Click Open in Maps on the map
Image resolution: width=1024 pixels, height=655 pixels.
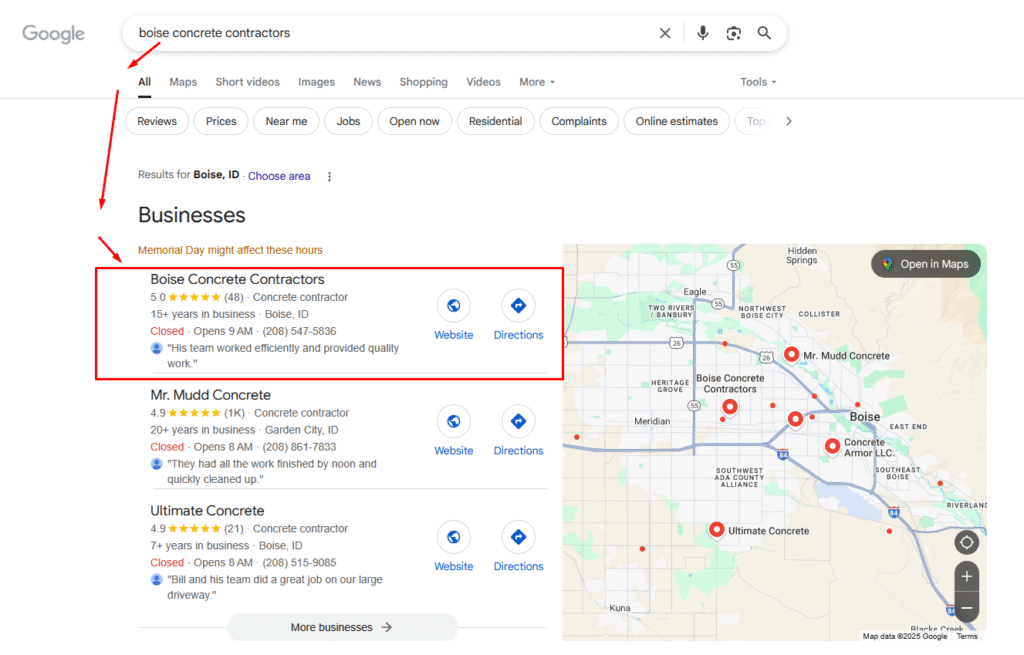(x=926, y=264)
